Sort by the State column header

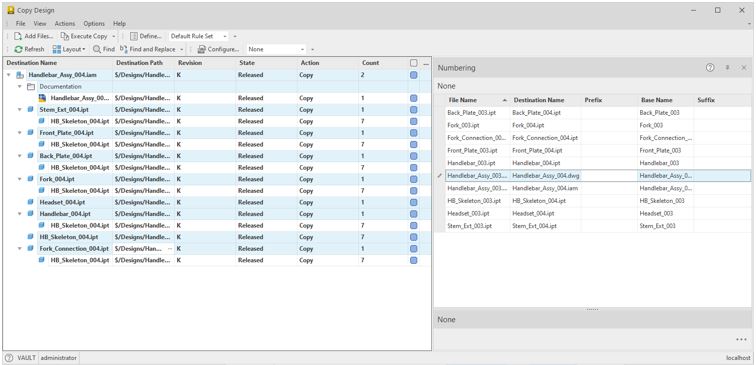267,63
